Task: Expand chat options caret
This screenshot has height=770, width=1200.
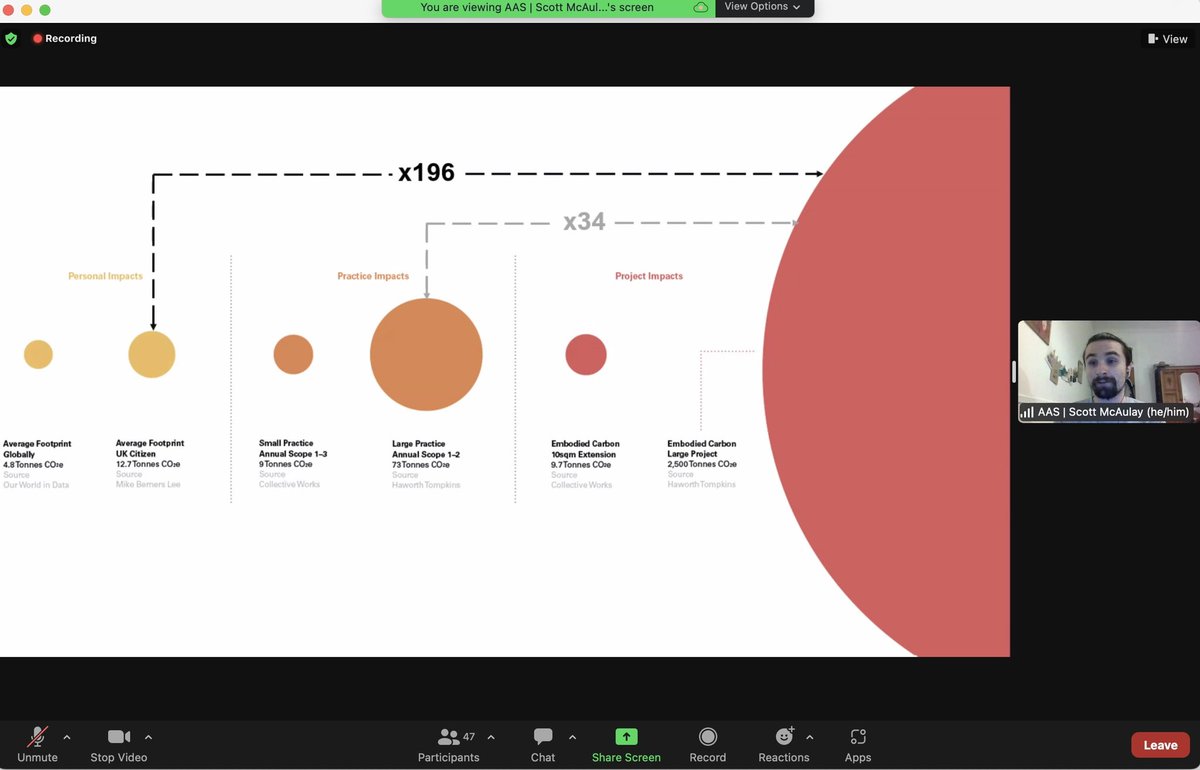Action: pyautogui.click(x=572, y=738)
